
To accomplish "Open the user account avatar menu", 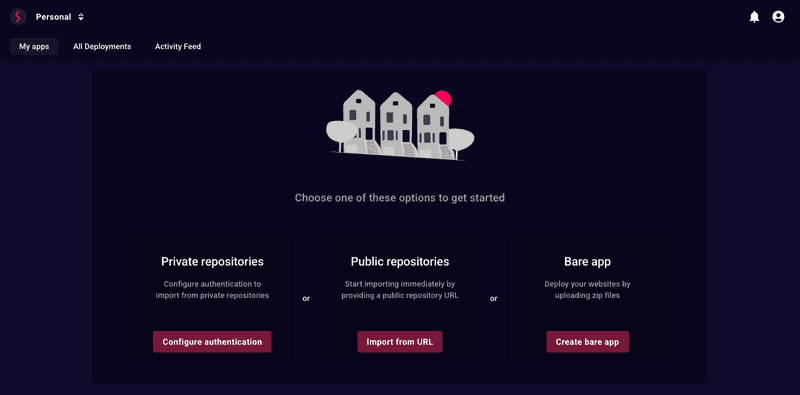I will click(778, 17).
